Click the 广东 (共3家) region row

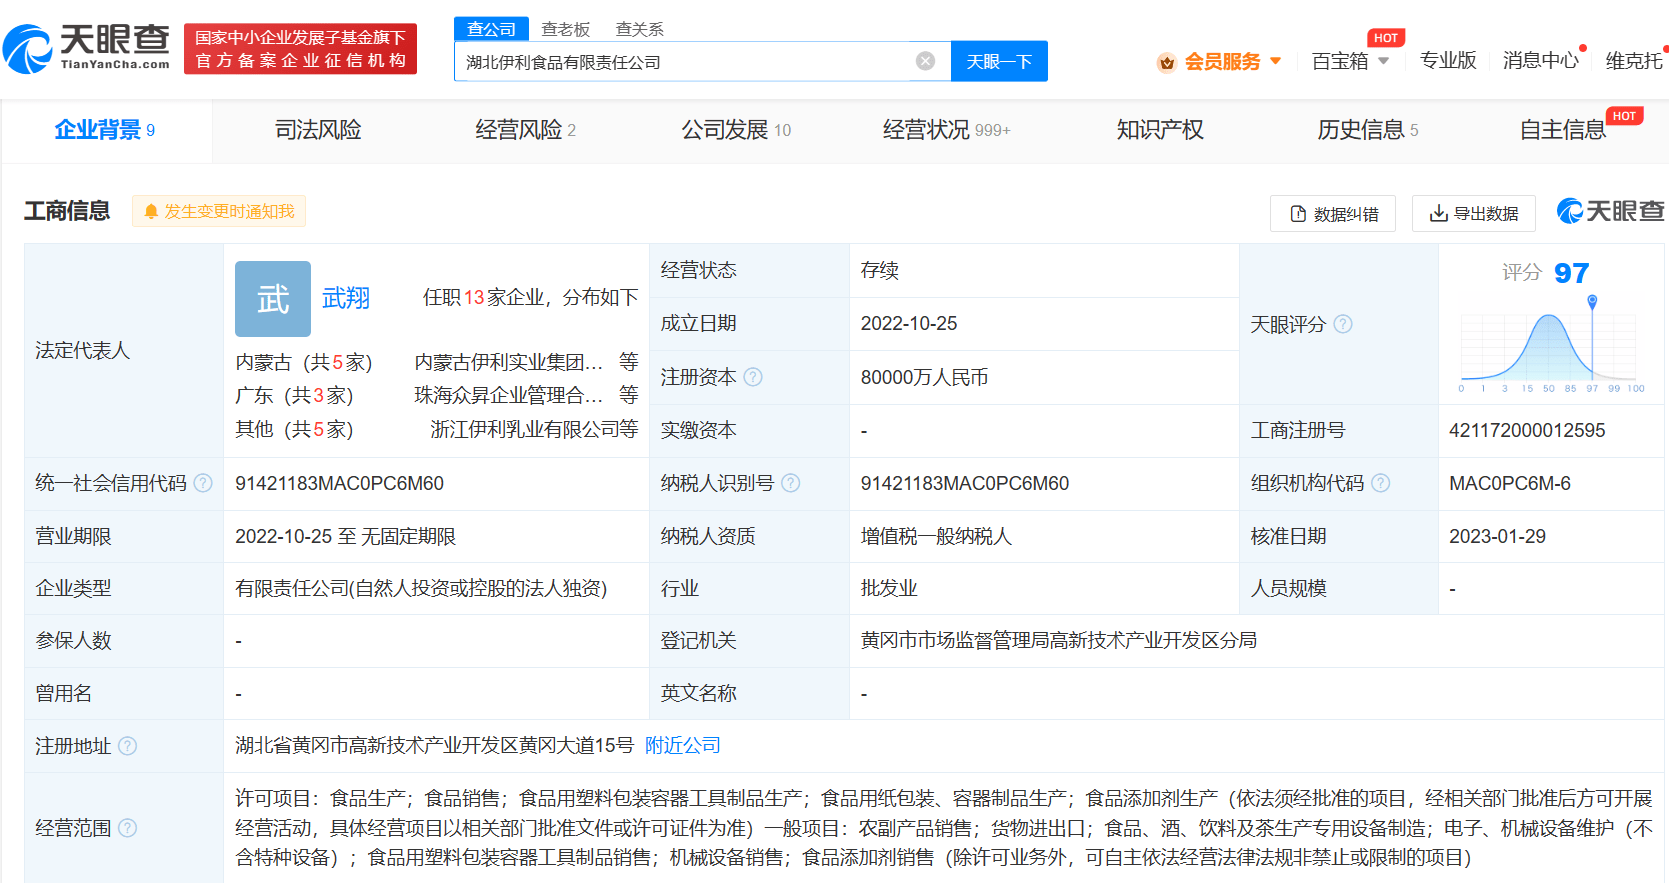coord(295,395)
